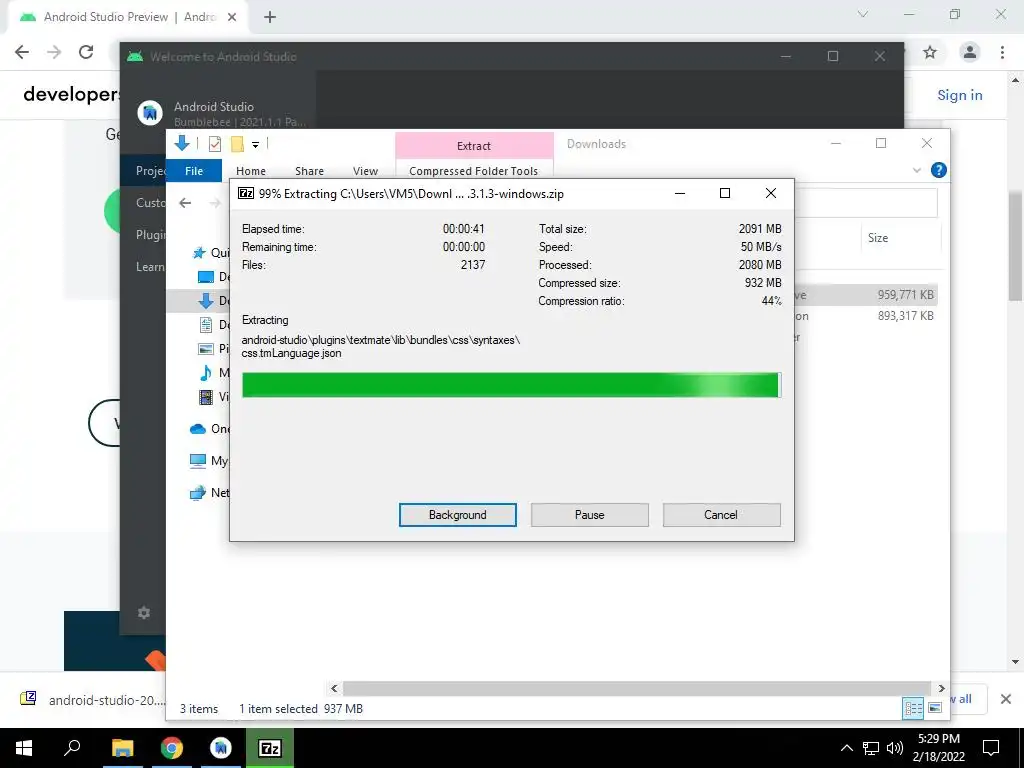Screen dimensions: 1024x768
Task: Select Downloads arrow in navigation pane
Action: coord(206,300)
